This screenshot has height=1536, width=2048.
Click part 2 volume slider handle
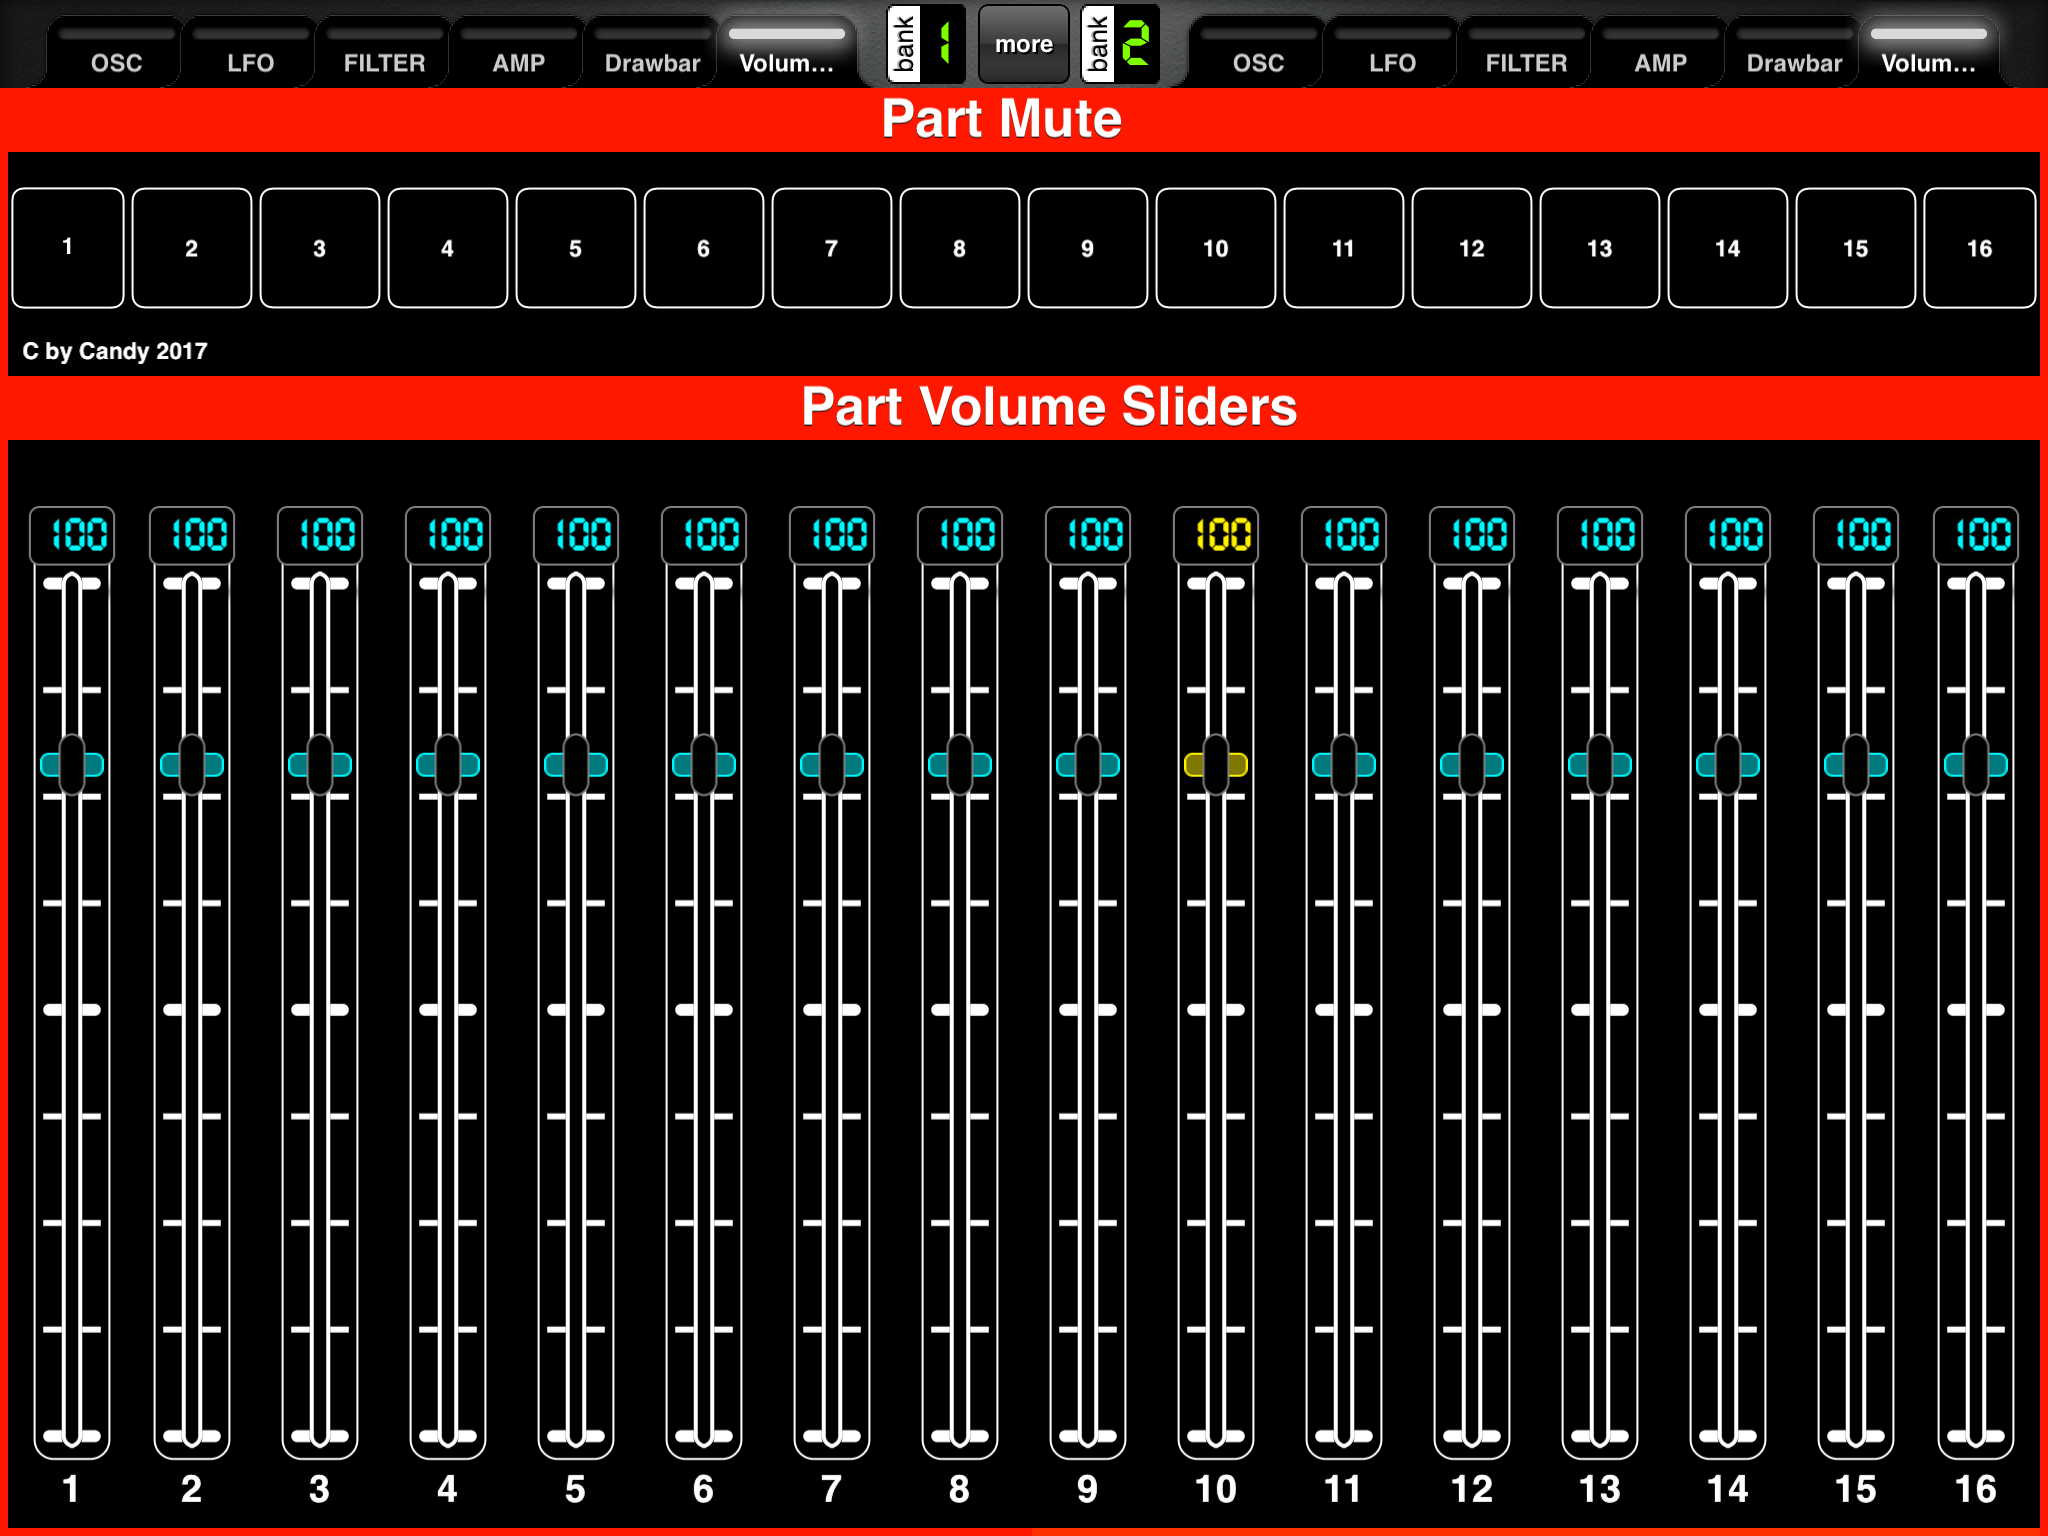coord(192,765)
